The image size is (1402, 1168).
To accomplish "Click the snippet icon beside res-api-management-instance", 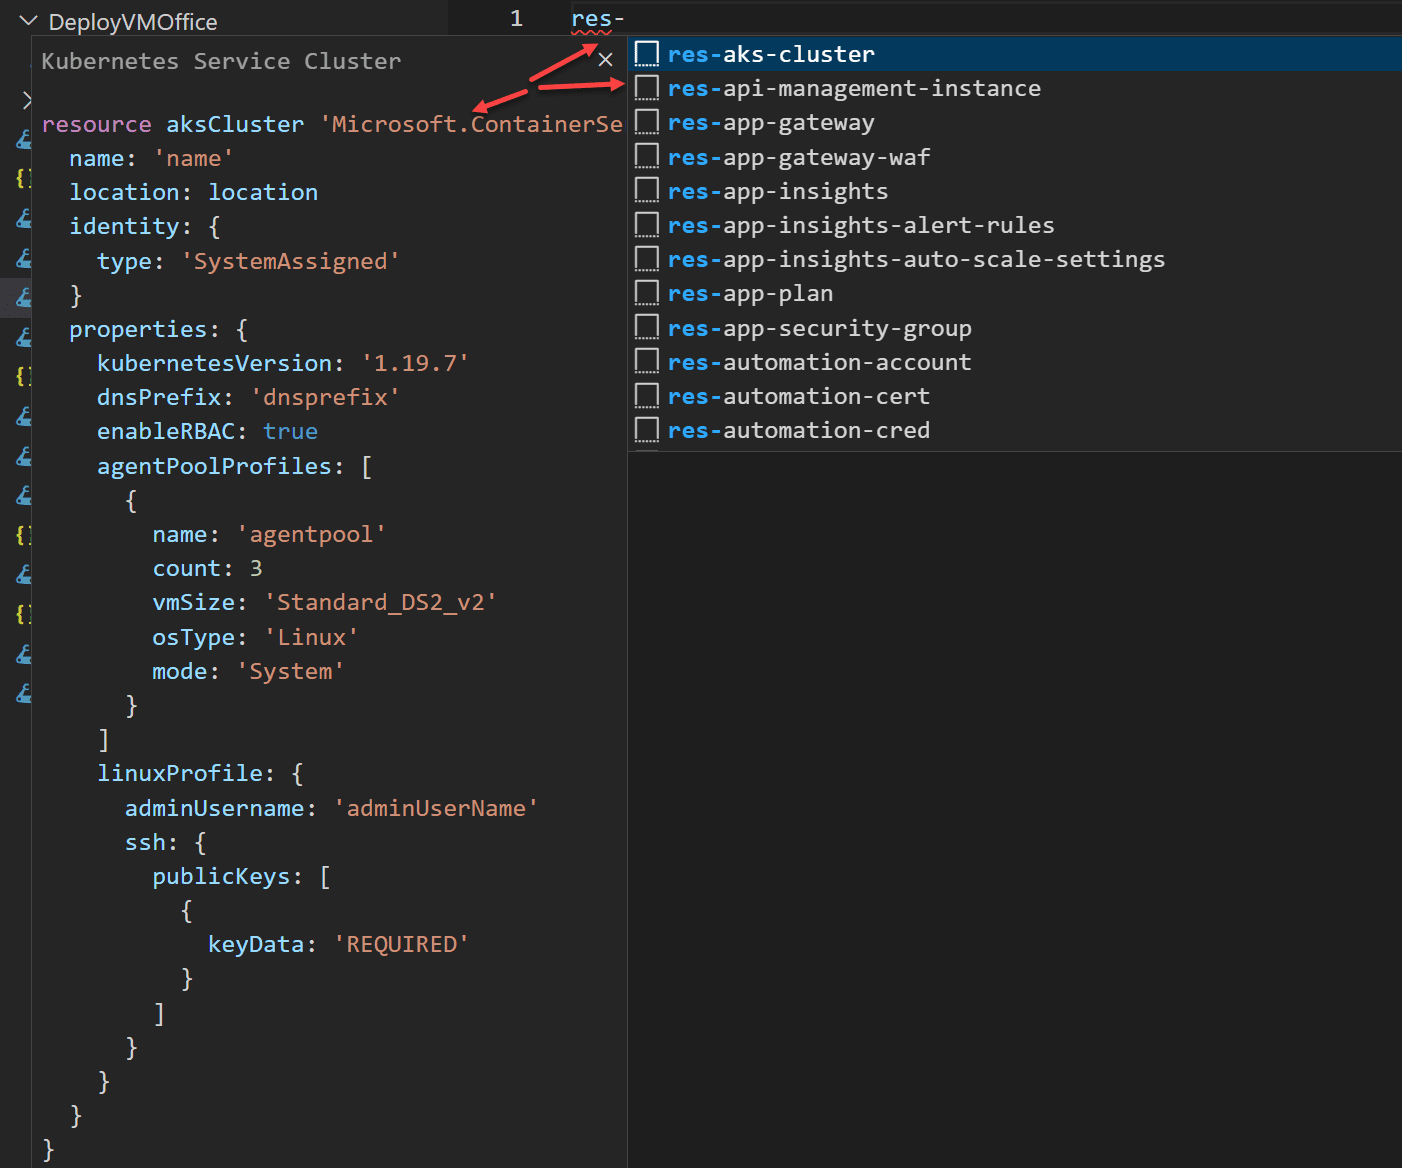I will click(x=647, y=88).
